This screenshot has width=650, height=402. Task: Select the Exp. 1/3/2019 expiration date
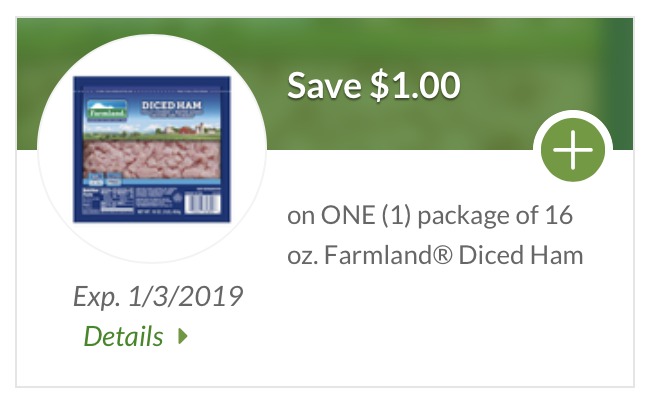click(x=158, y=298)
